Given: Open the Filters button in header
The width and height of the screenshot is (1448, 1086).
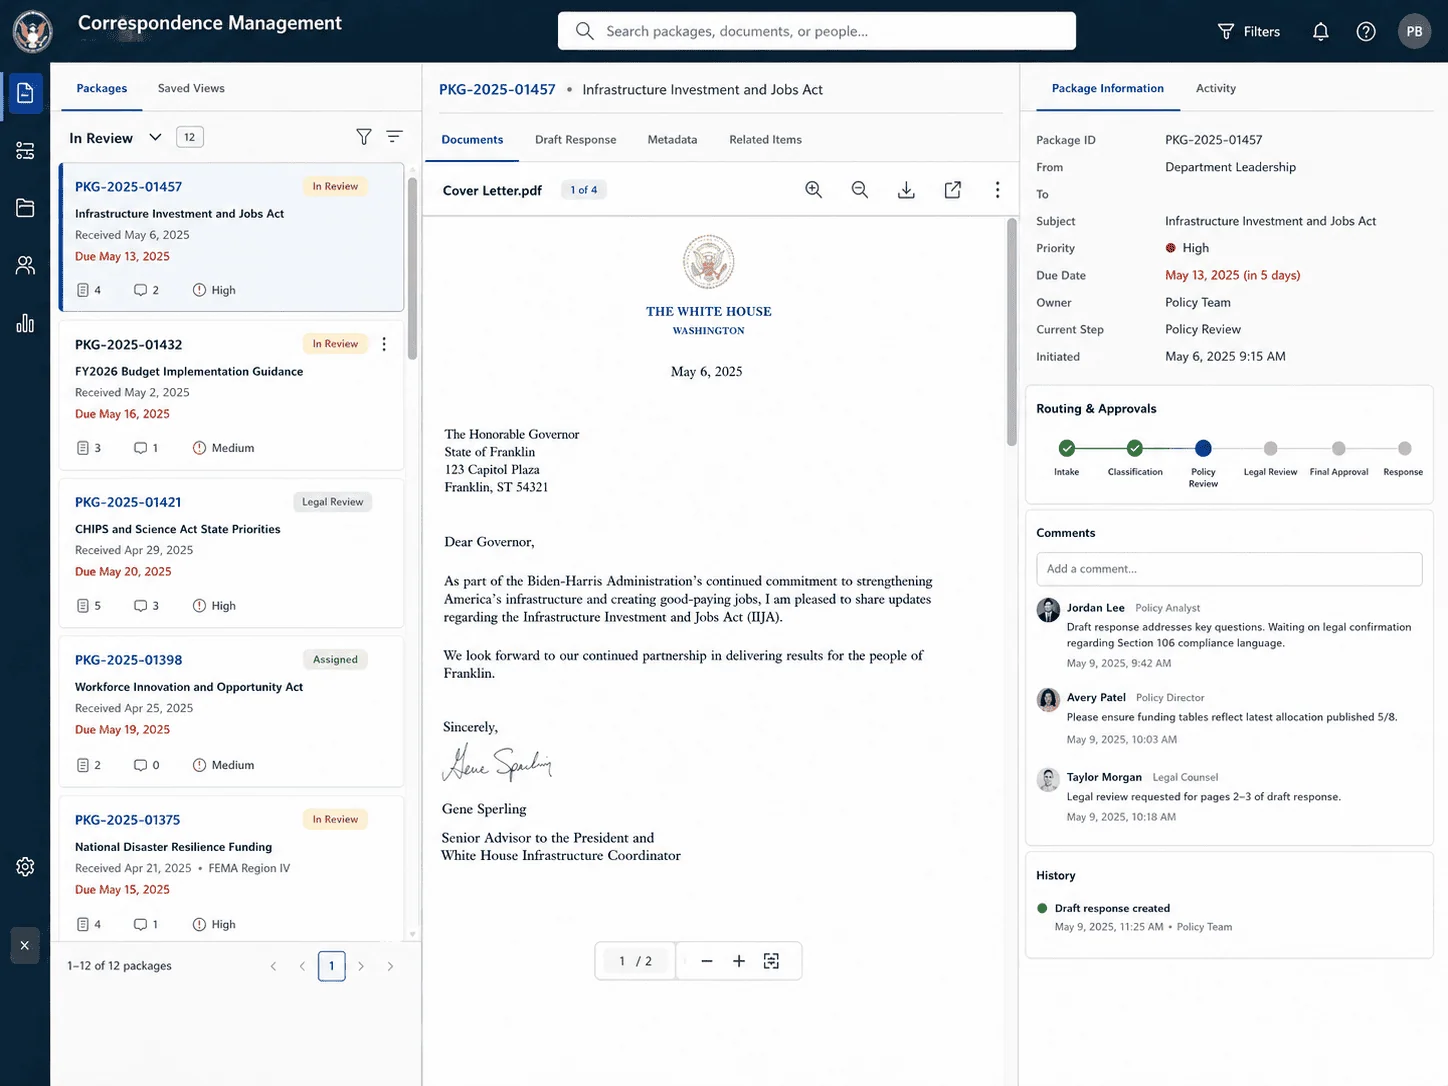Looking at the screenshot, I should pyautogui.click(x=1249, y=32).
